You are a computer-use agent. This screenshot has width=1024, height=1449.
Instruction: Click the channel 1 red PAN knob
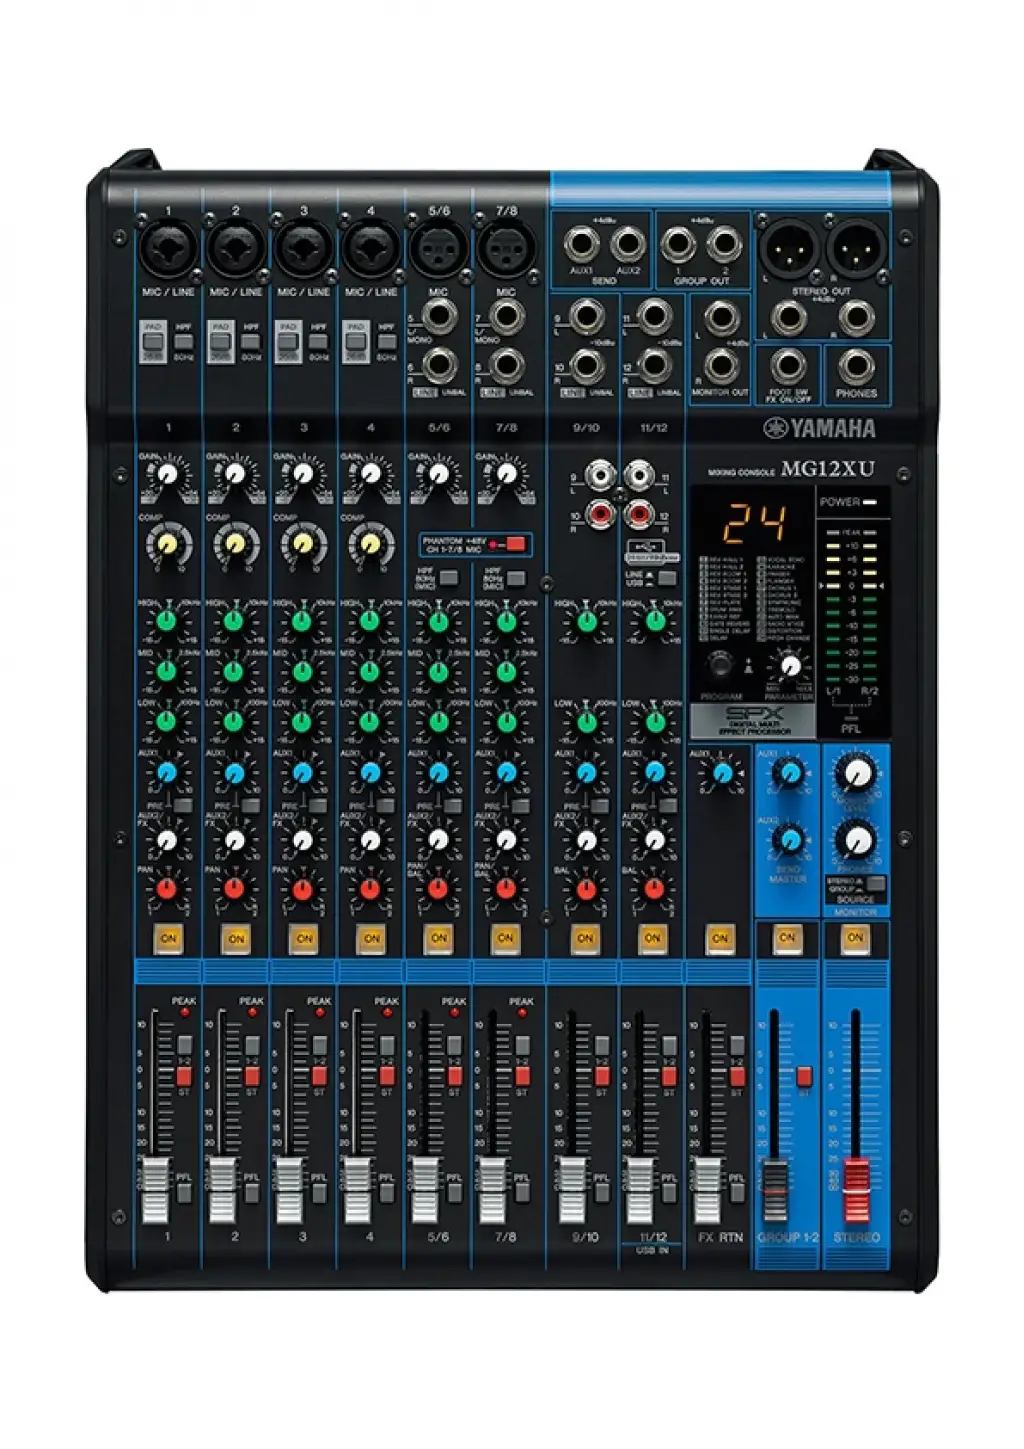168,888
